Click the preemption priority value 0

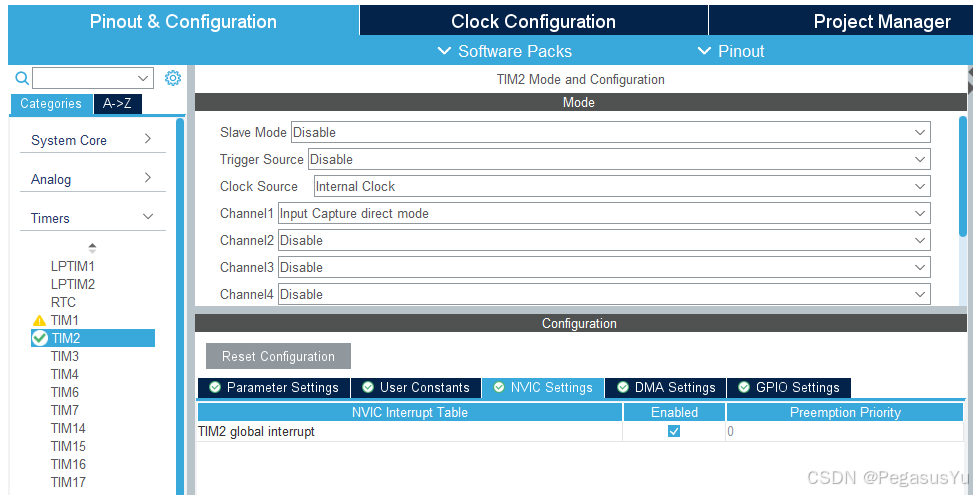coord(730,432)
